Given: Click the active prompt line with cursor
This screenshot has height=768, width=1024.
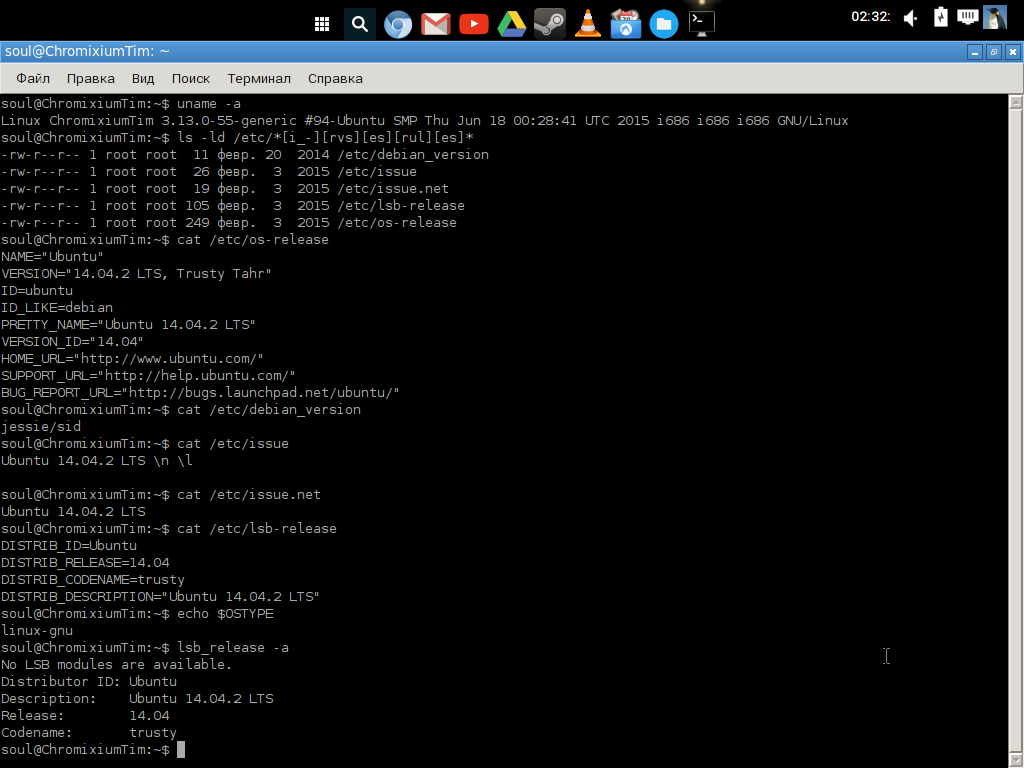Looking at the screenshot, I should [93, 750].
